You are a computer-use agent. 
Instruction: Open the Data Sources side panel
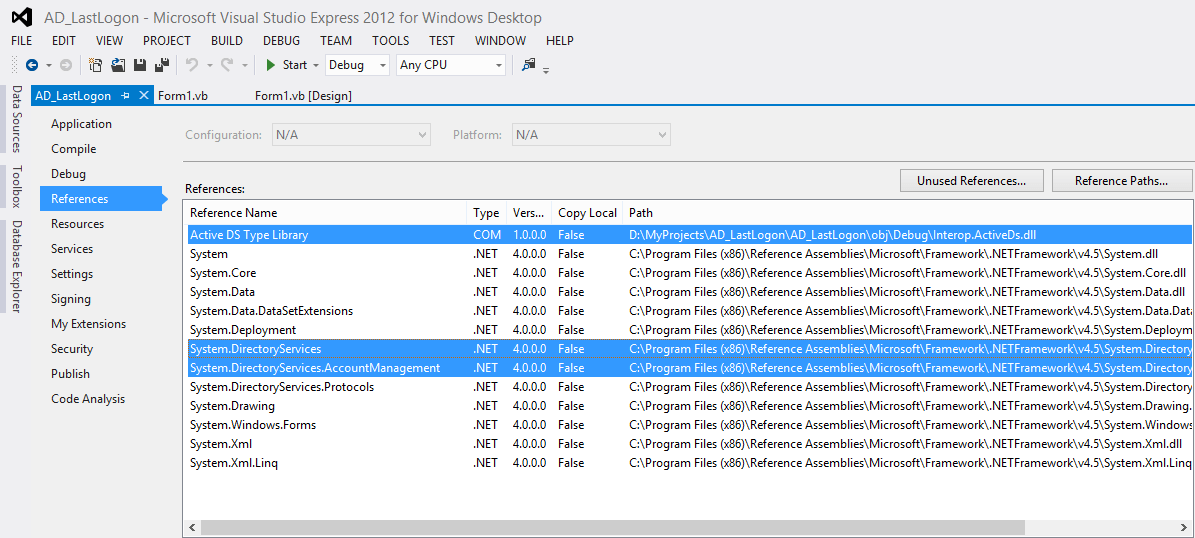point(16,119)
